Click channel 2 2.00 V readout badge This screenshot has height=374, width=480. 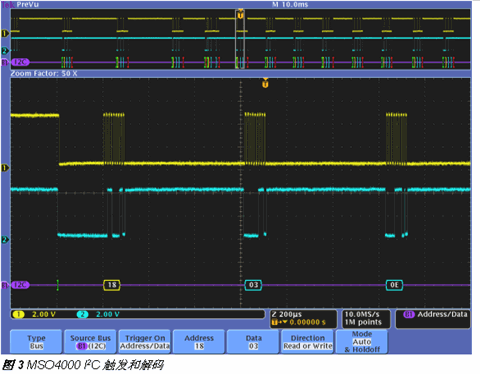pyautogui.click(x=98, y=314)
